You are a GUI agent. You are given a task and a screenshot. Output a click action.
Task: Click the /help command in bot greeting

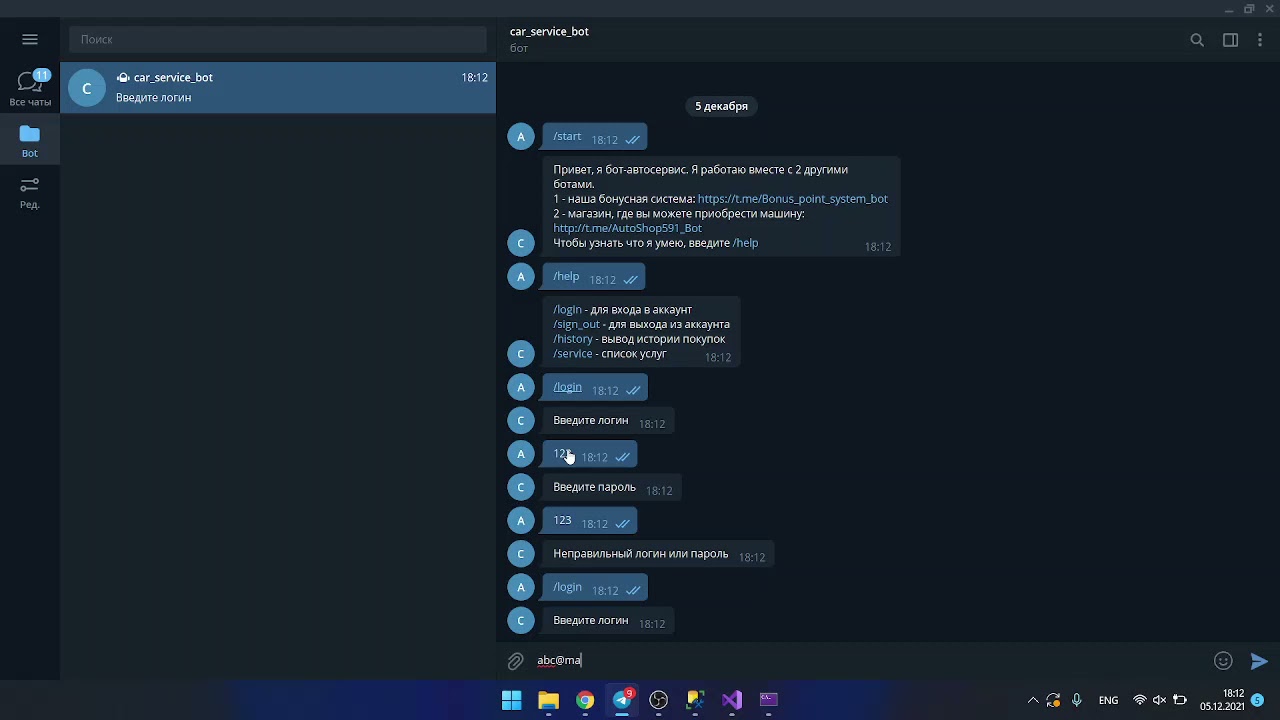[745, 243]
